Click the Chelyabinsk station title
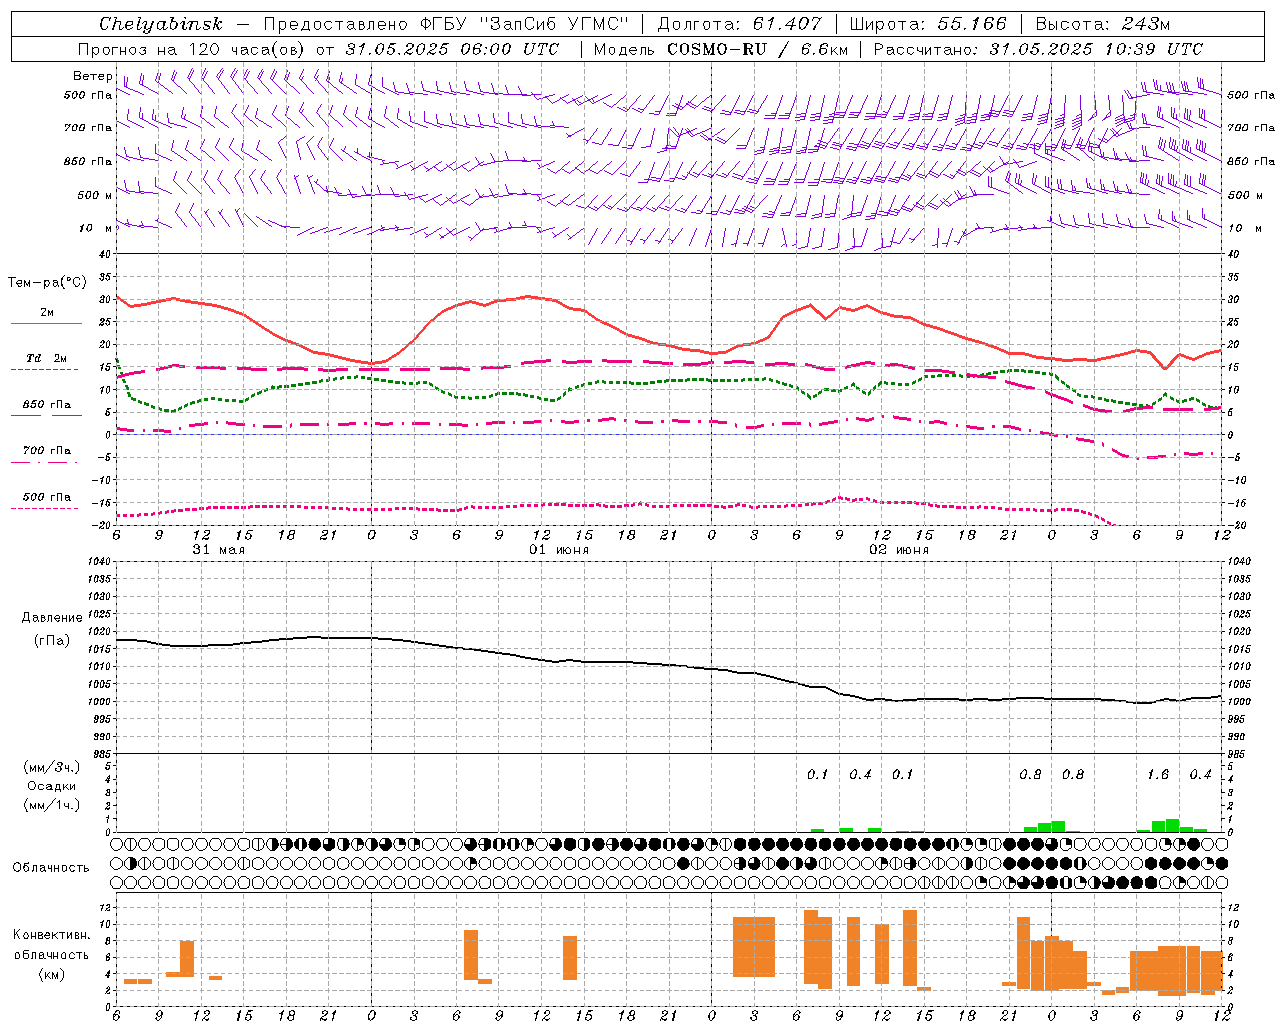 pyautogui.click(x=160, y=24)
